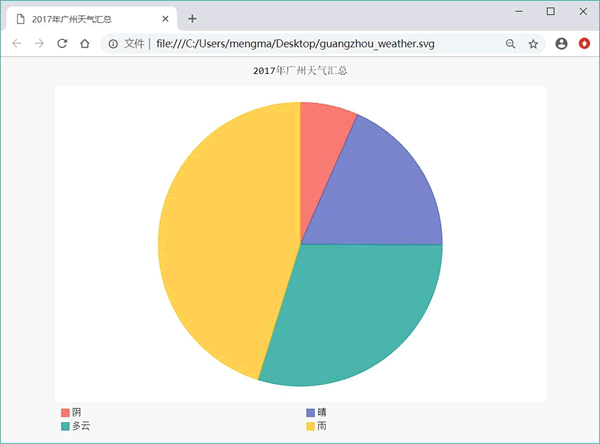Click the browser forward arrow
The height and width of the screenshot is (444, 600).
tap(39, 44)
